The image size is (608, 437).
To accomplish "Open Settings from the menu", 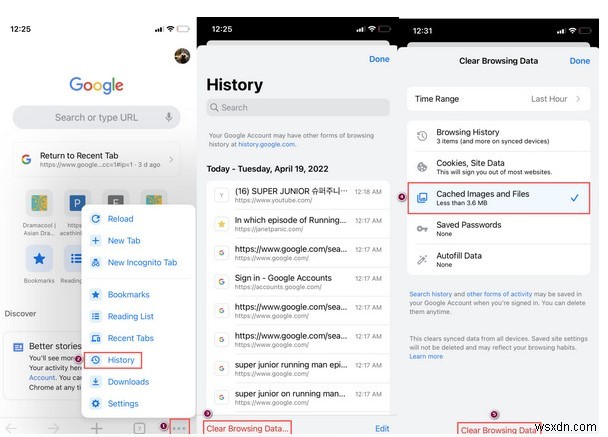I will coord(138,404).
